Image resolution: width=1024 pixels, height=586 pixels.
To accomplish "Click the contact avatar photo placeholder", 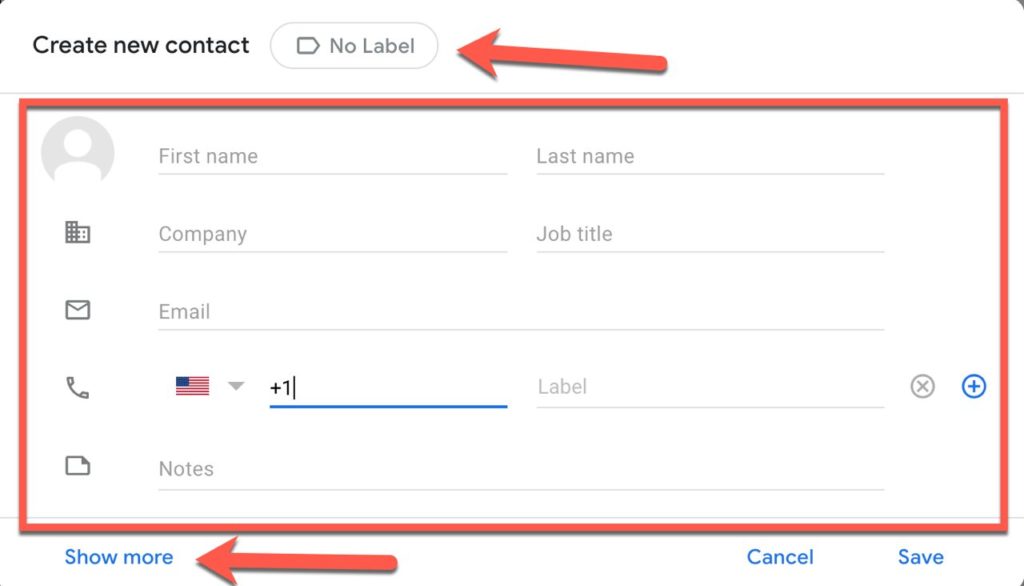I will [x=77, y=153].
